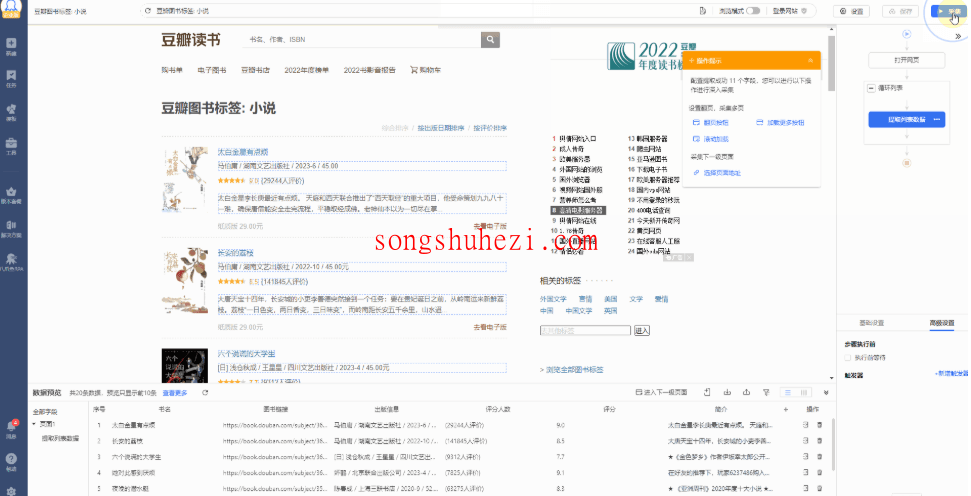Open the 解决方案 sidebar icon
The height and width of the screenshot is (496, 971).
coord(11,225)
